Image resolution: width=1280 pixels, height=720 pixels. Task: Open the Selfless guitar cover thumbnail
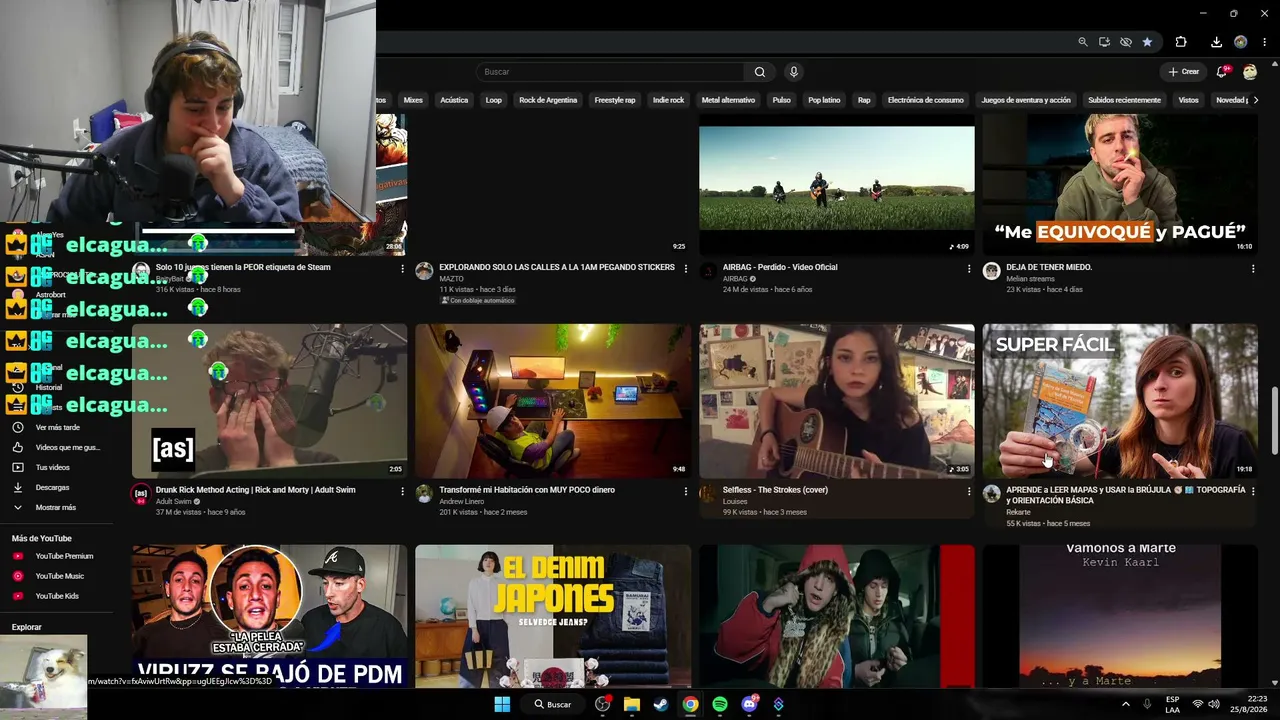836,400
